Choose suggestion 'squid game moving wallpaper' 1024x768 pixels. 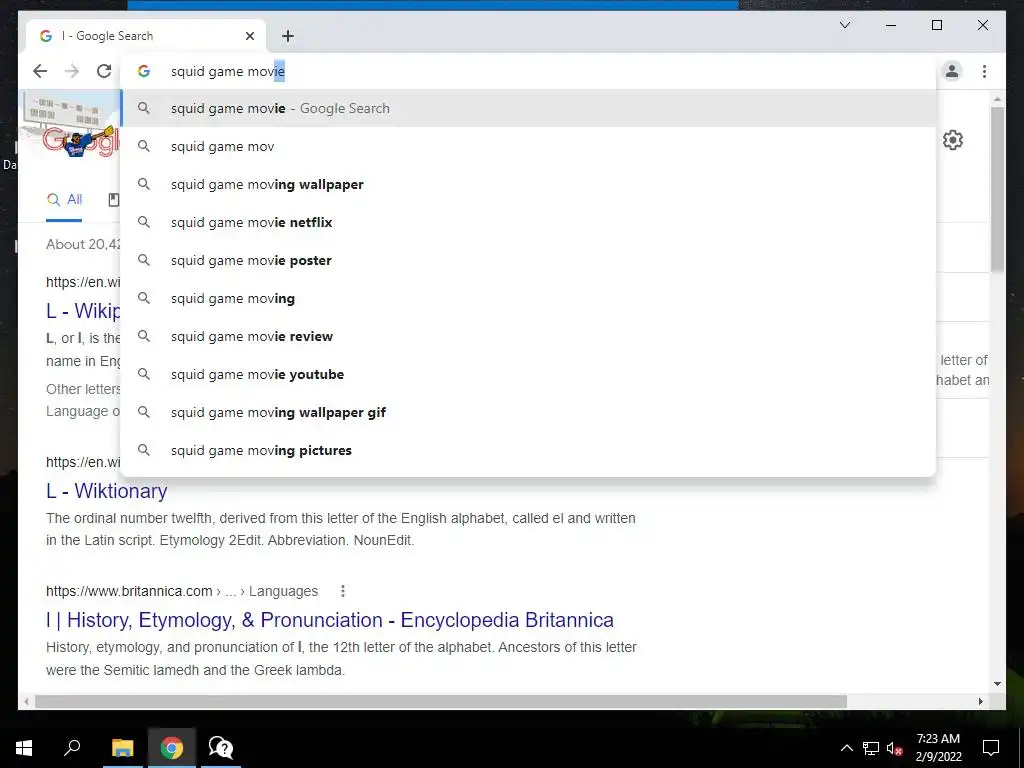pos(528,184)
